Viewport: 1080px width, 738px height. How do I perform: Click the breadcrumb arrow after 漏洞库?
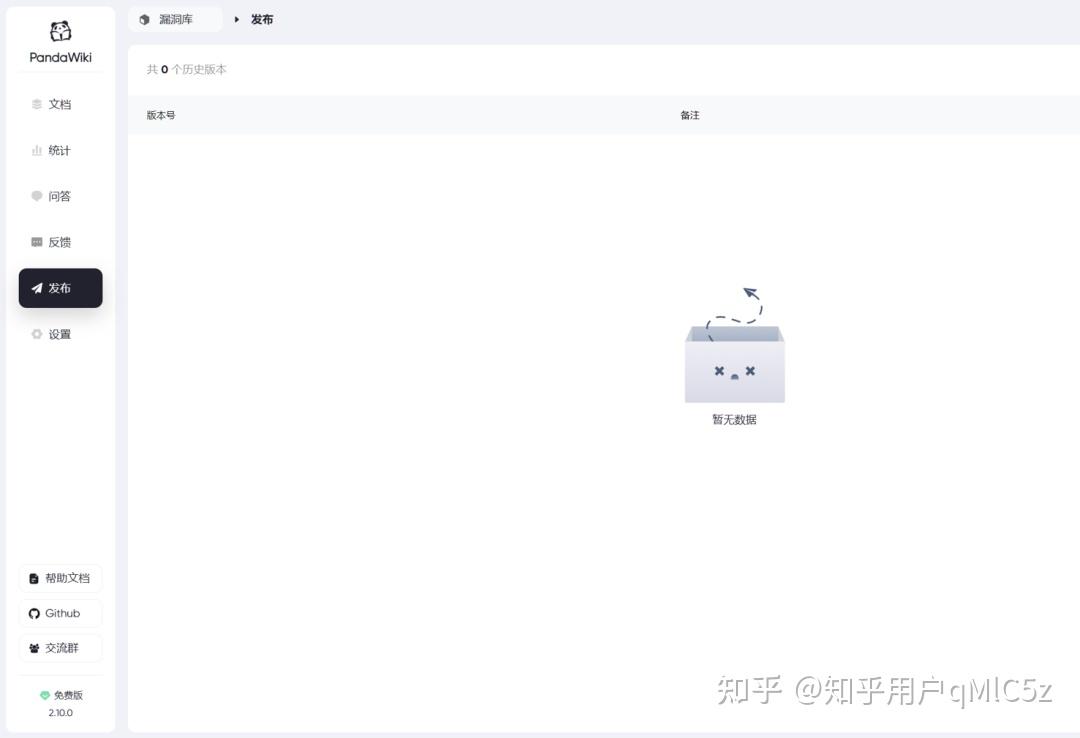(x=237, y=19)
